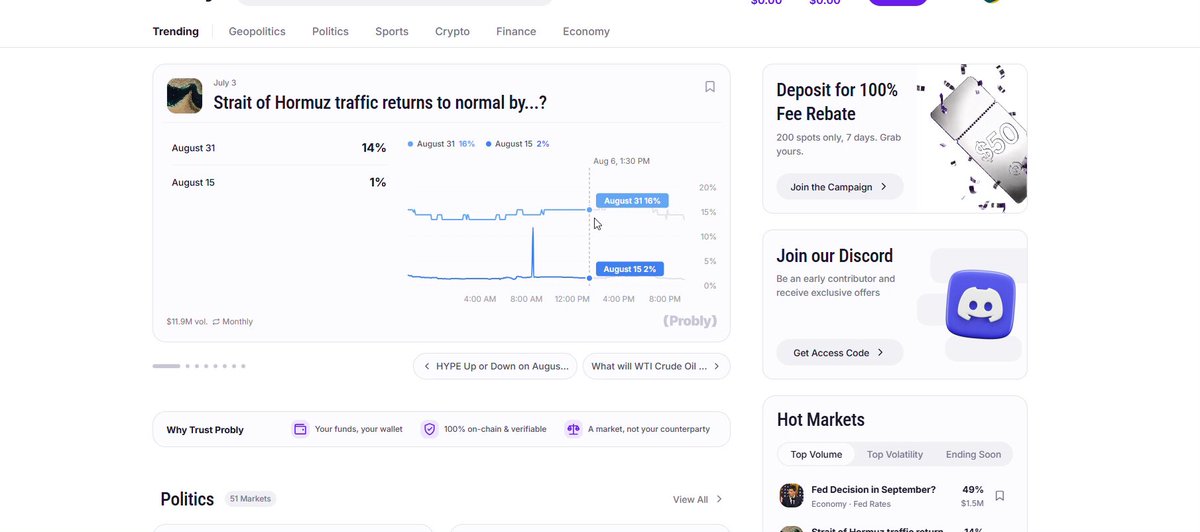The height and width of the screenshot is (532, 1200).
Task: Toggle August 15 series in chart legend
Action: tap(517, 144)
